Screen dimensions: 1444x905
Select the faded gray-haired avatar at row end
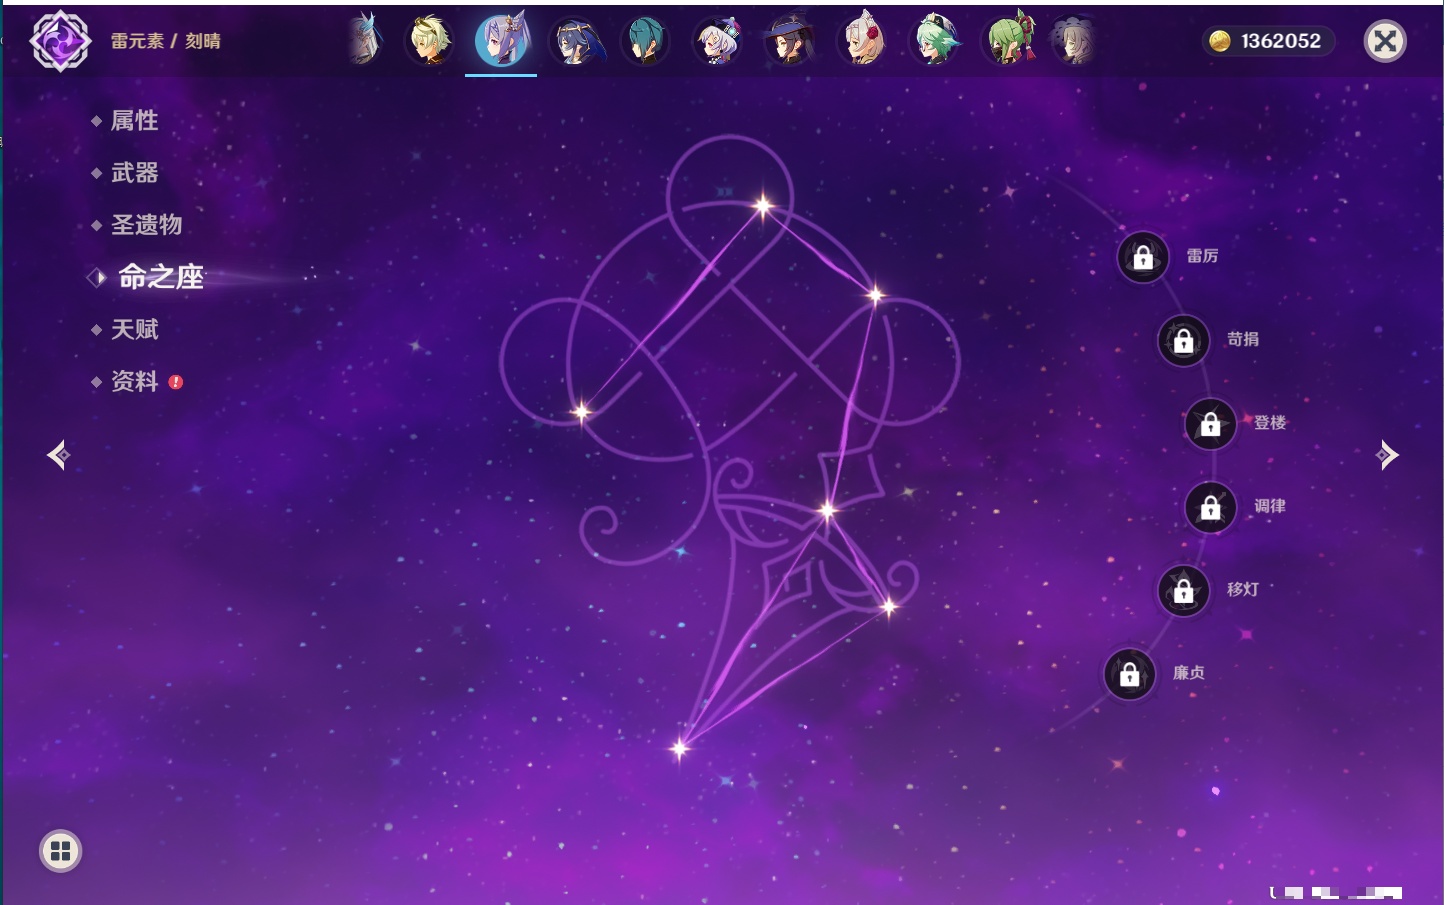[1072, 41]
